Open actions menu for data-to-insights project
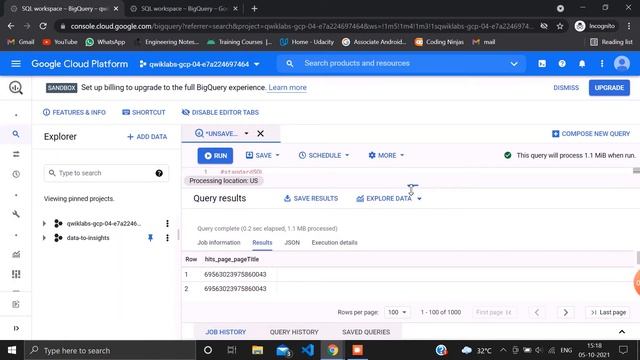Screen dimensions: 640x360 click(167, 238)
